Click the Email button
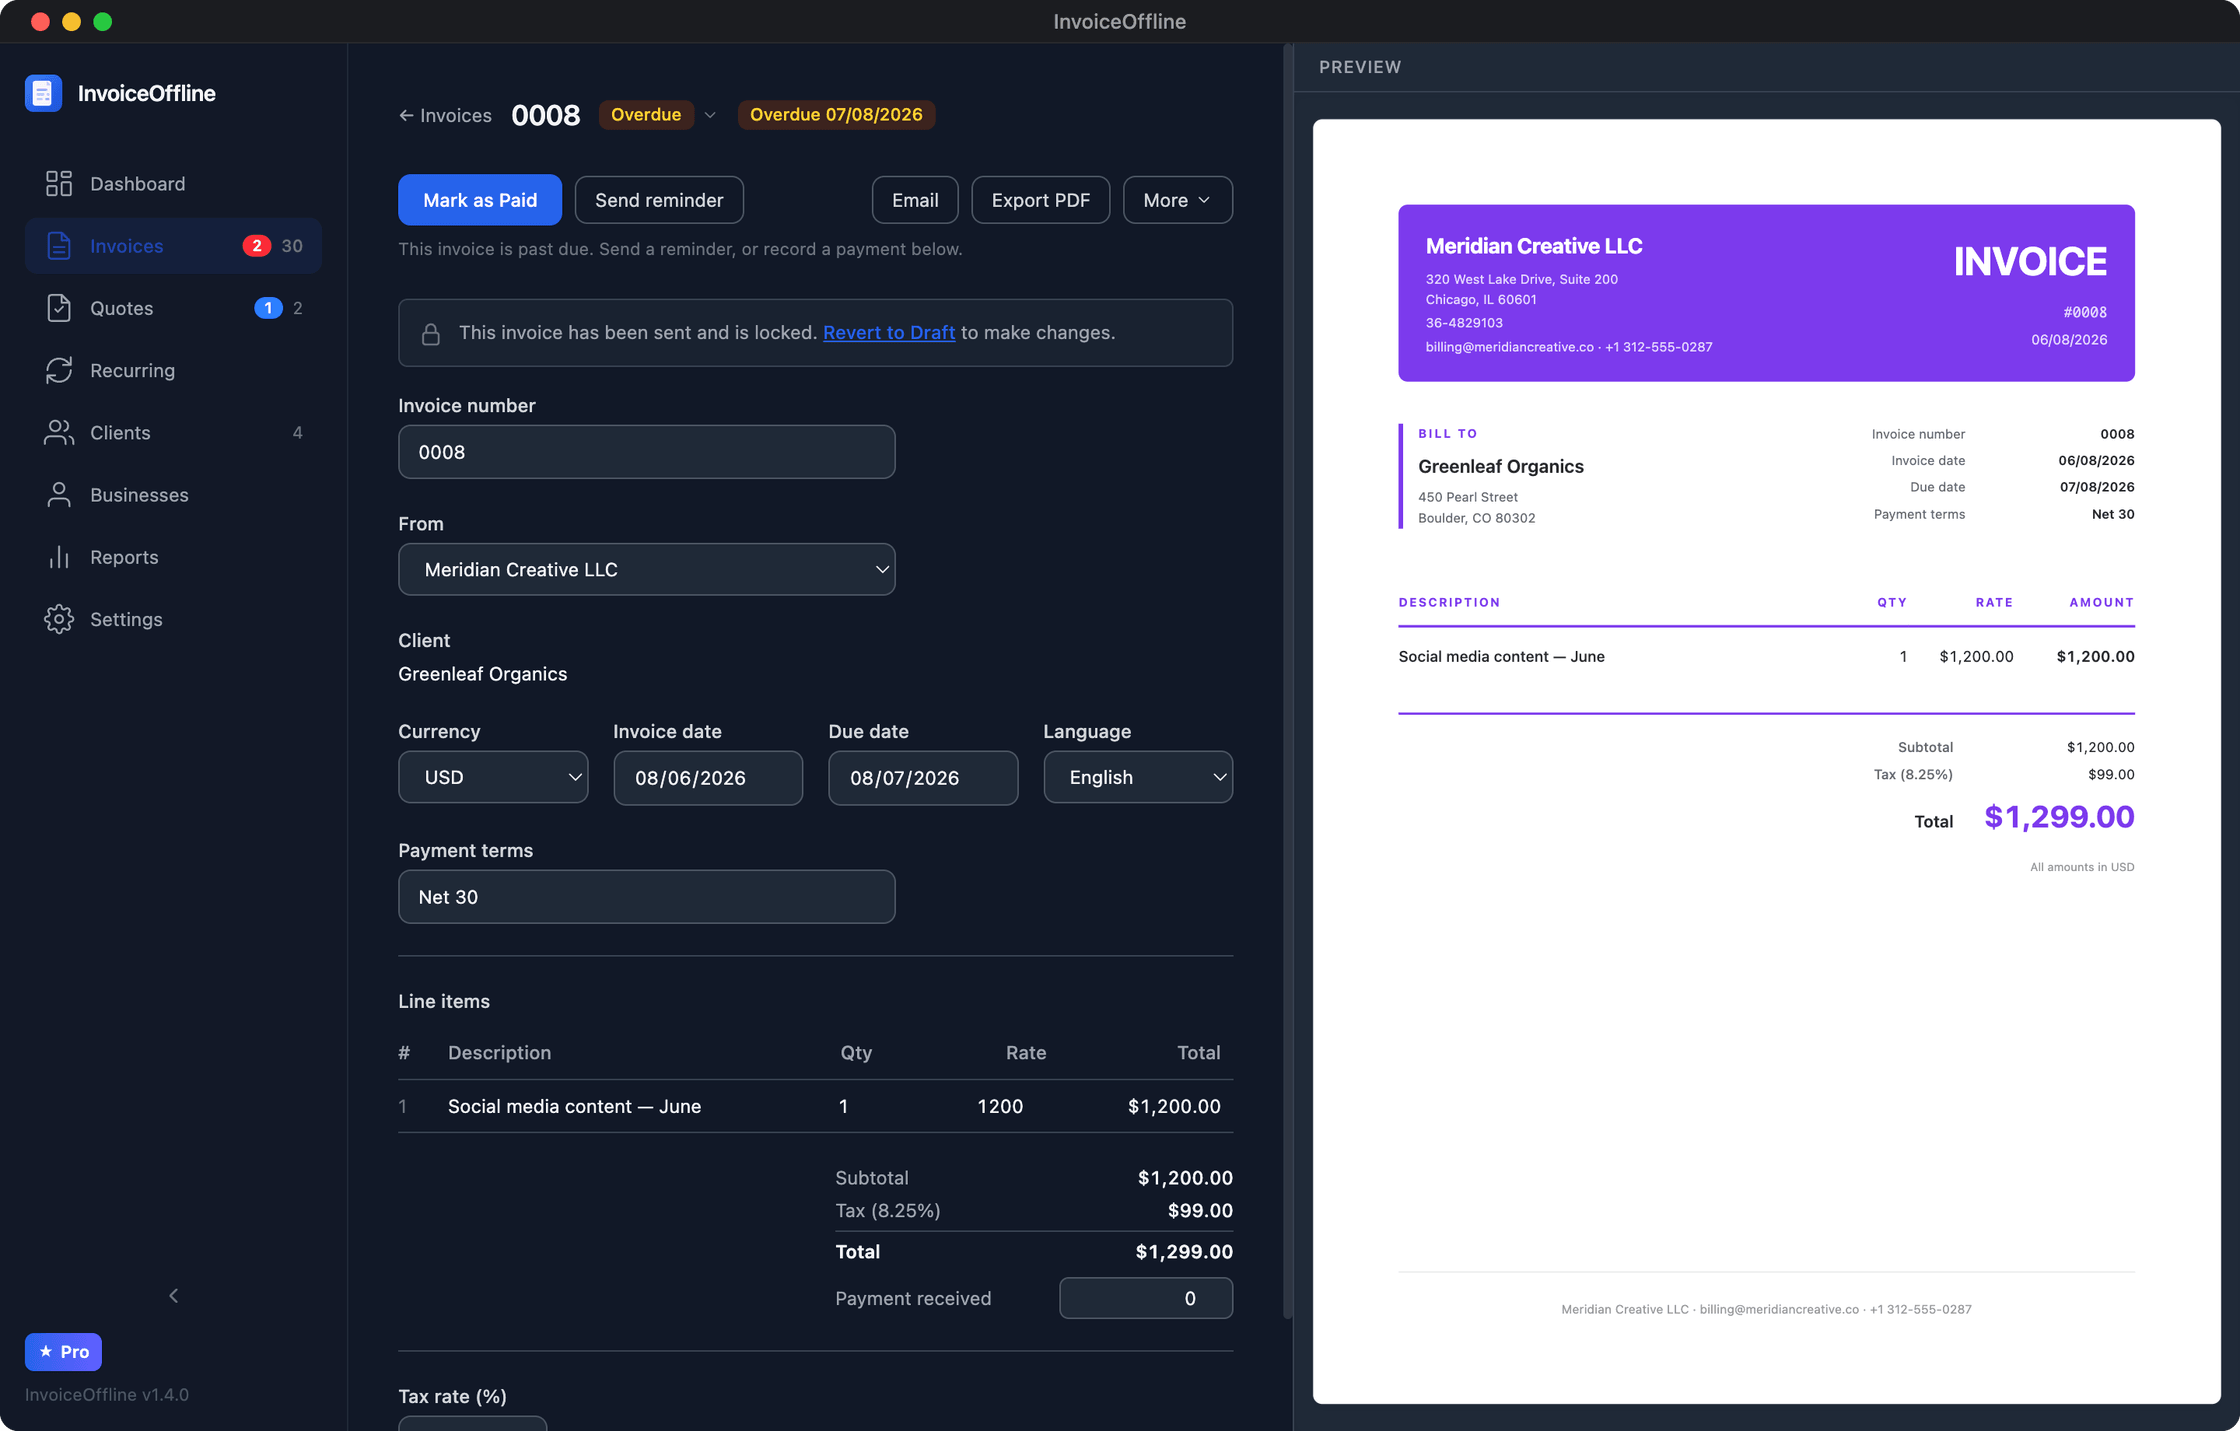Image resolution: width=2240 pixels, height=1431 pixels. [x=915, y=200]
